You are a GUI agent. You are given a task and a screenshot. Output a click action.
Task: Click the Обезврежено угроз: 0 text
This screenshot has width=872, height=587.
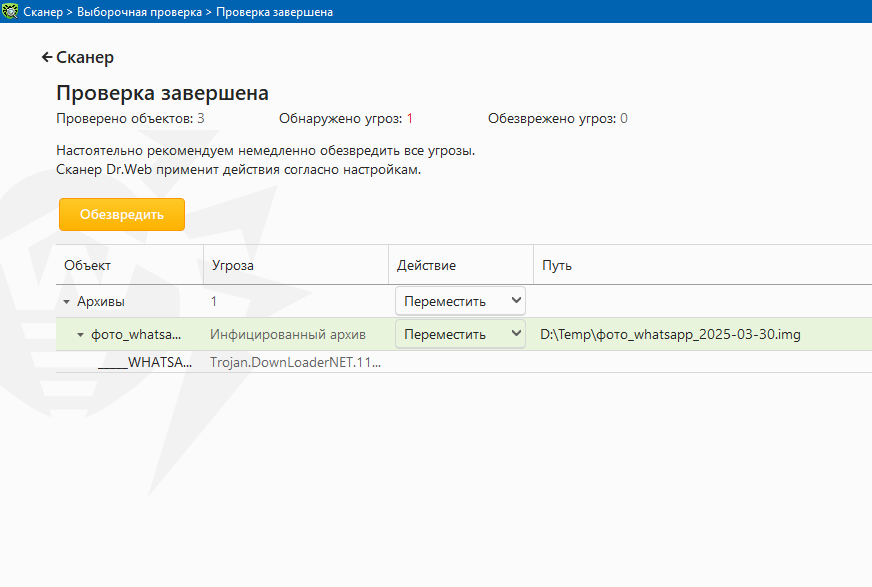(x=558, y=118)
